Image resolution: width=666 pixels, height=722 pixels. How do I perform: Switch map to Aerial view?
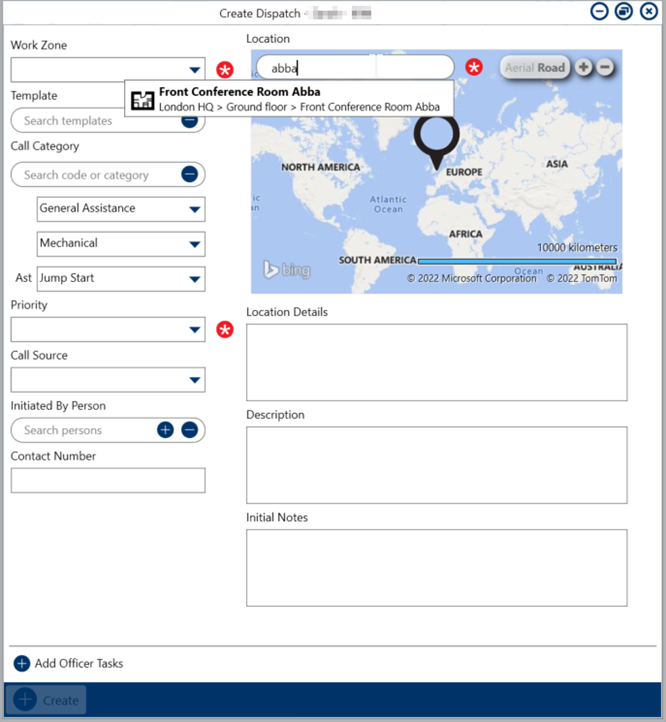pyautogui.click(x=519, y=68)
